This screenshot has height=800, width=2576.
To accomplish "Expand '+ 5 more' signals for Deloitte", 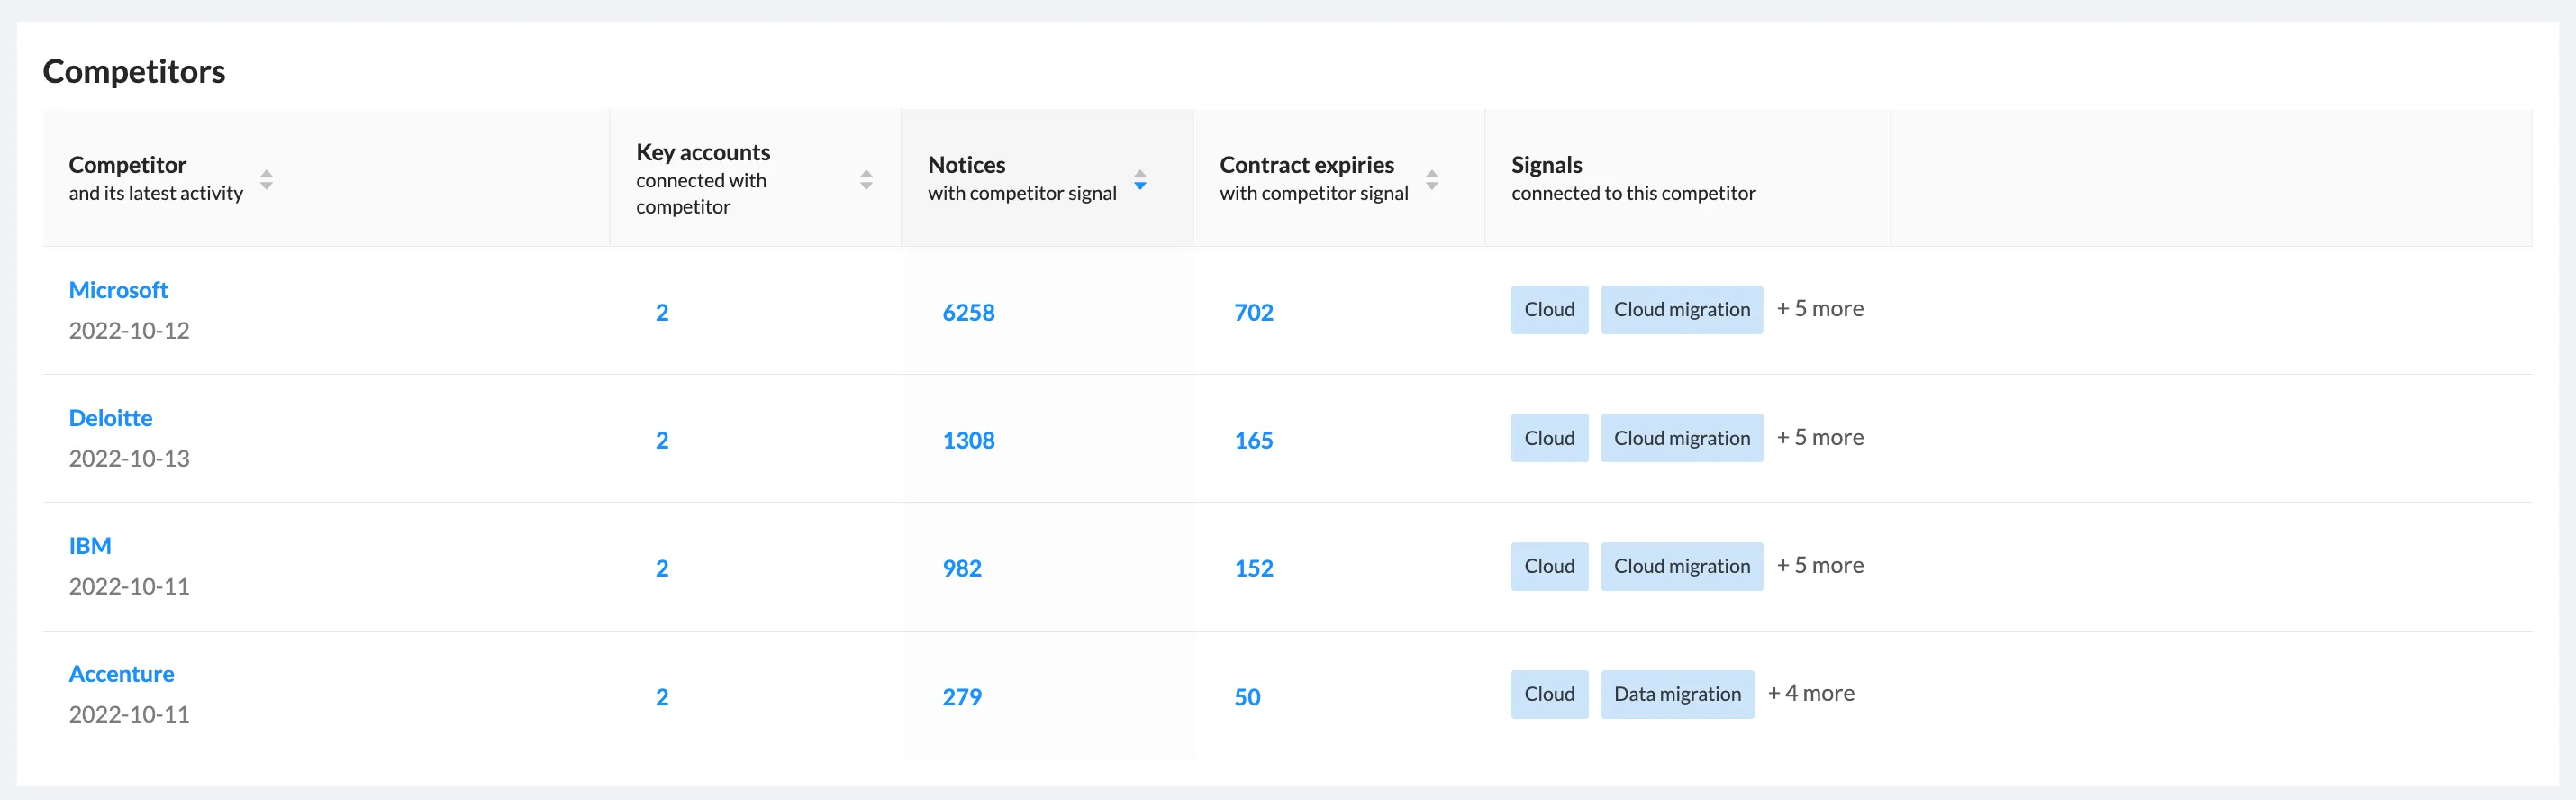I will click(x=1820, y=437).
